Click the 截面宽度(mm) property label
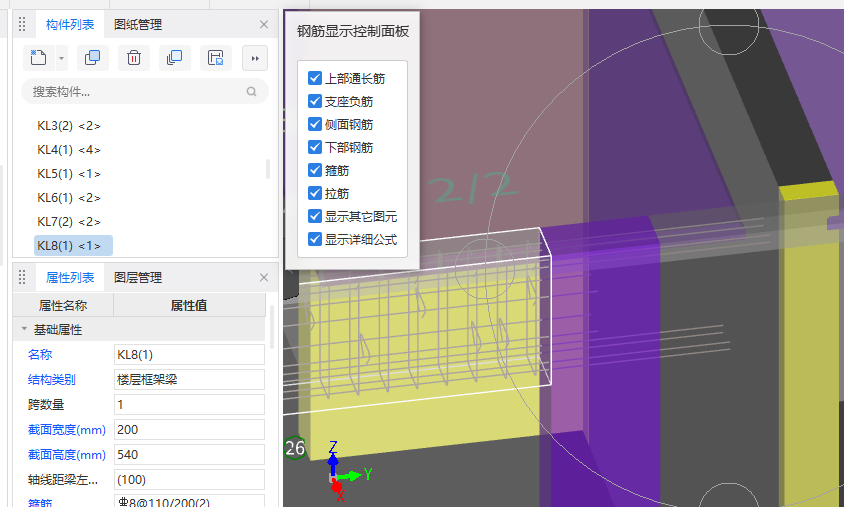 (67, 429)
